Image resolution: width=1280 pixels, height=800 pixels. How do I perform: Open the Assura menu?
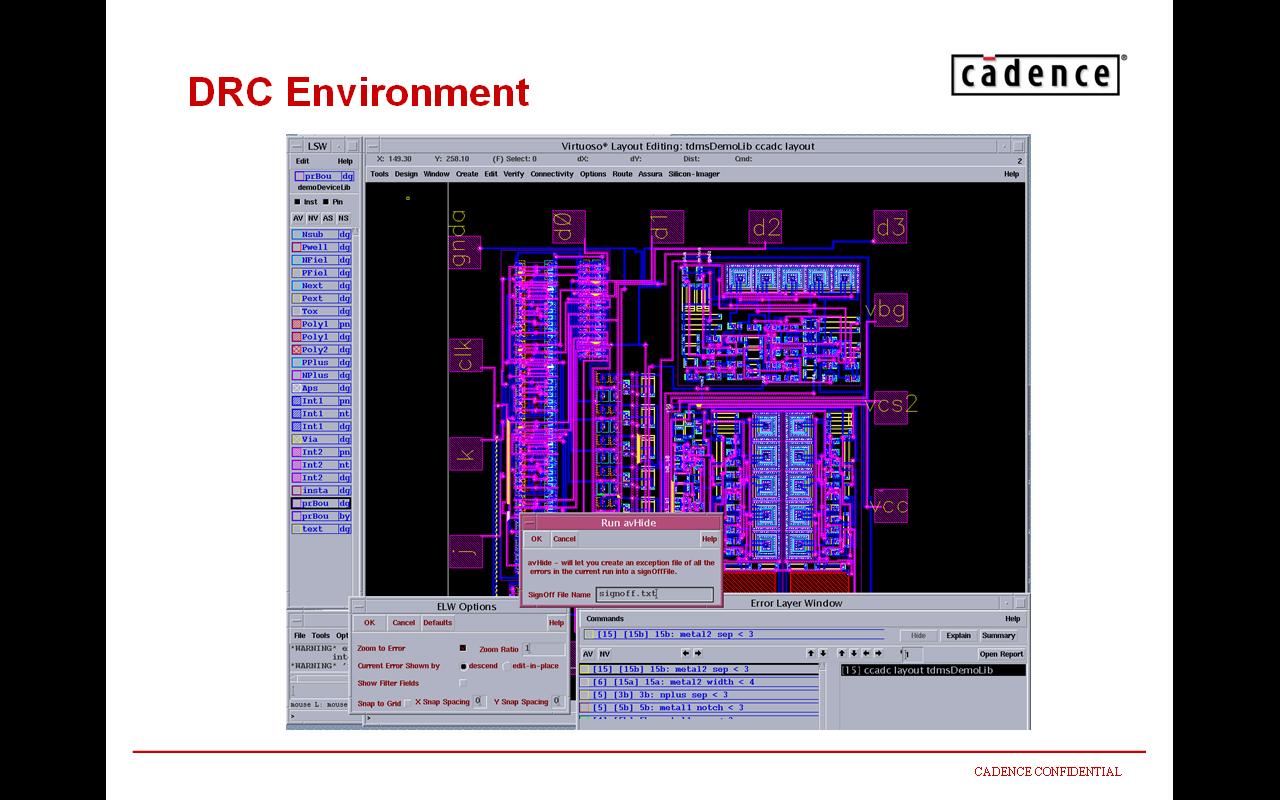tap(650, 174)
